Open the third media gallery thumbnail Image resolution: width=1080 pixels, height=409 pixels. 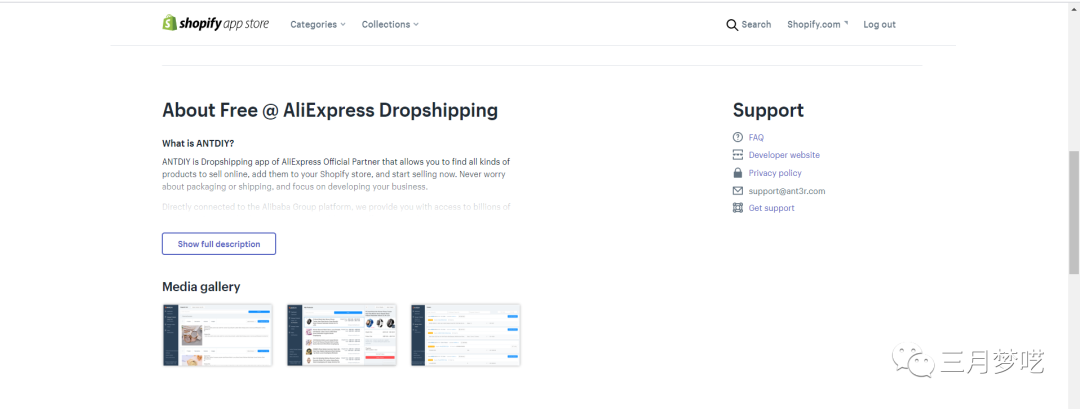(466, 335)
